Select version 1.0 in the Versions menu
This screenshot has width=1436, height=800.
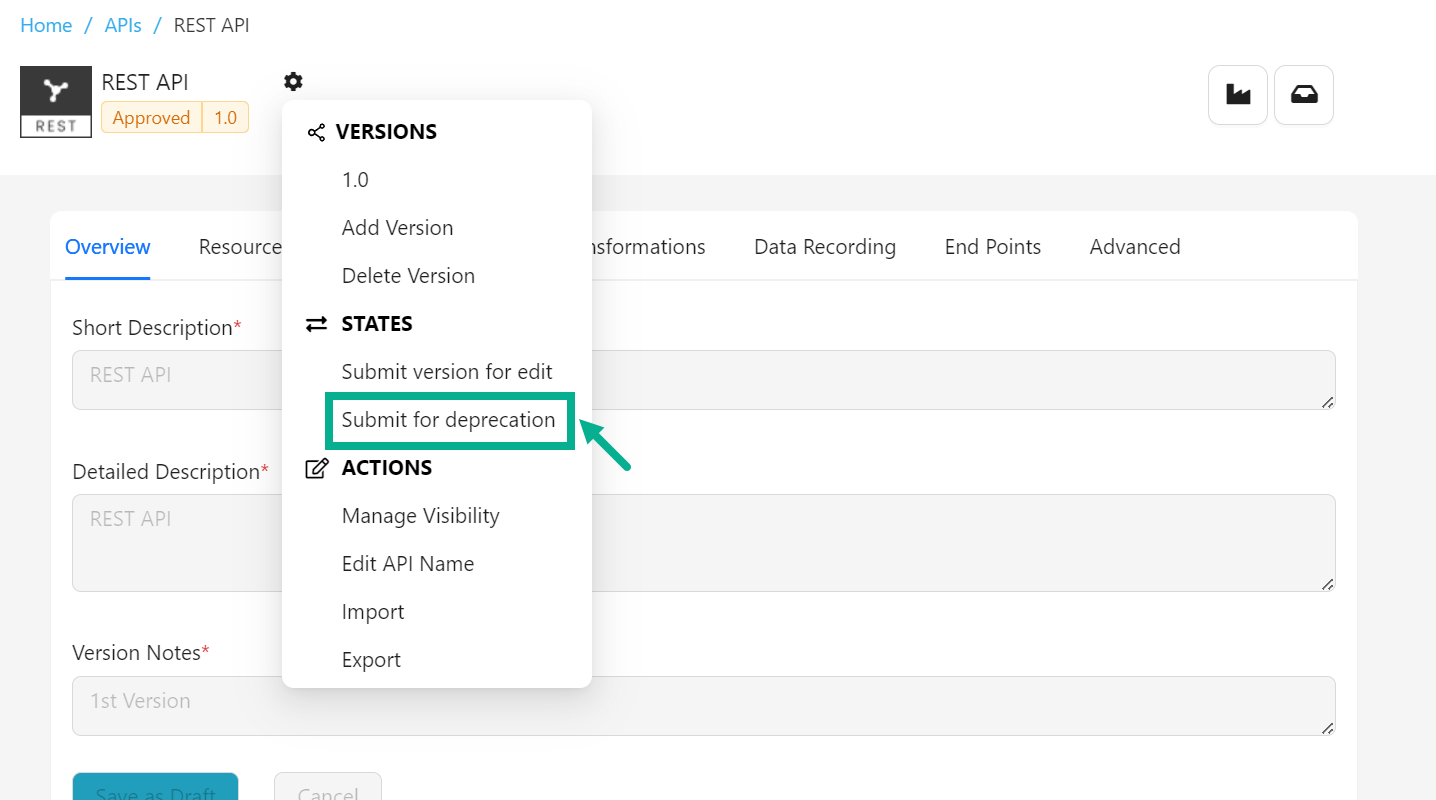coord(355,180)
